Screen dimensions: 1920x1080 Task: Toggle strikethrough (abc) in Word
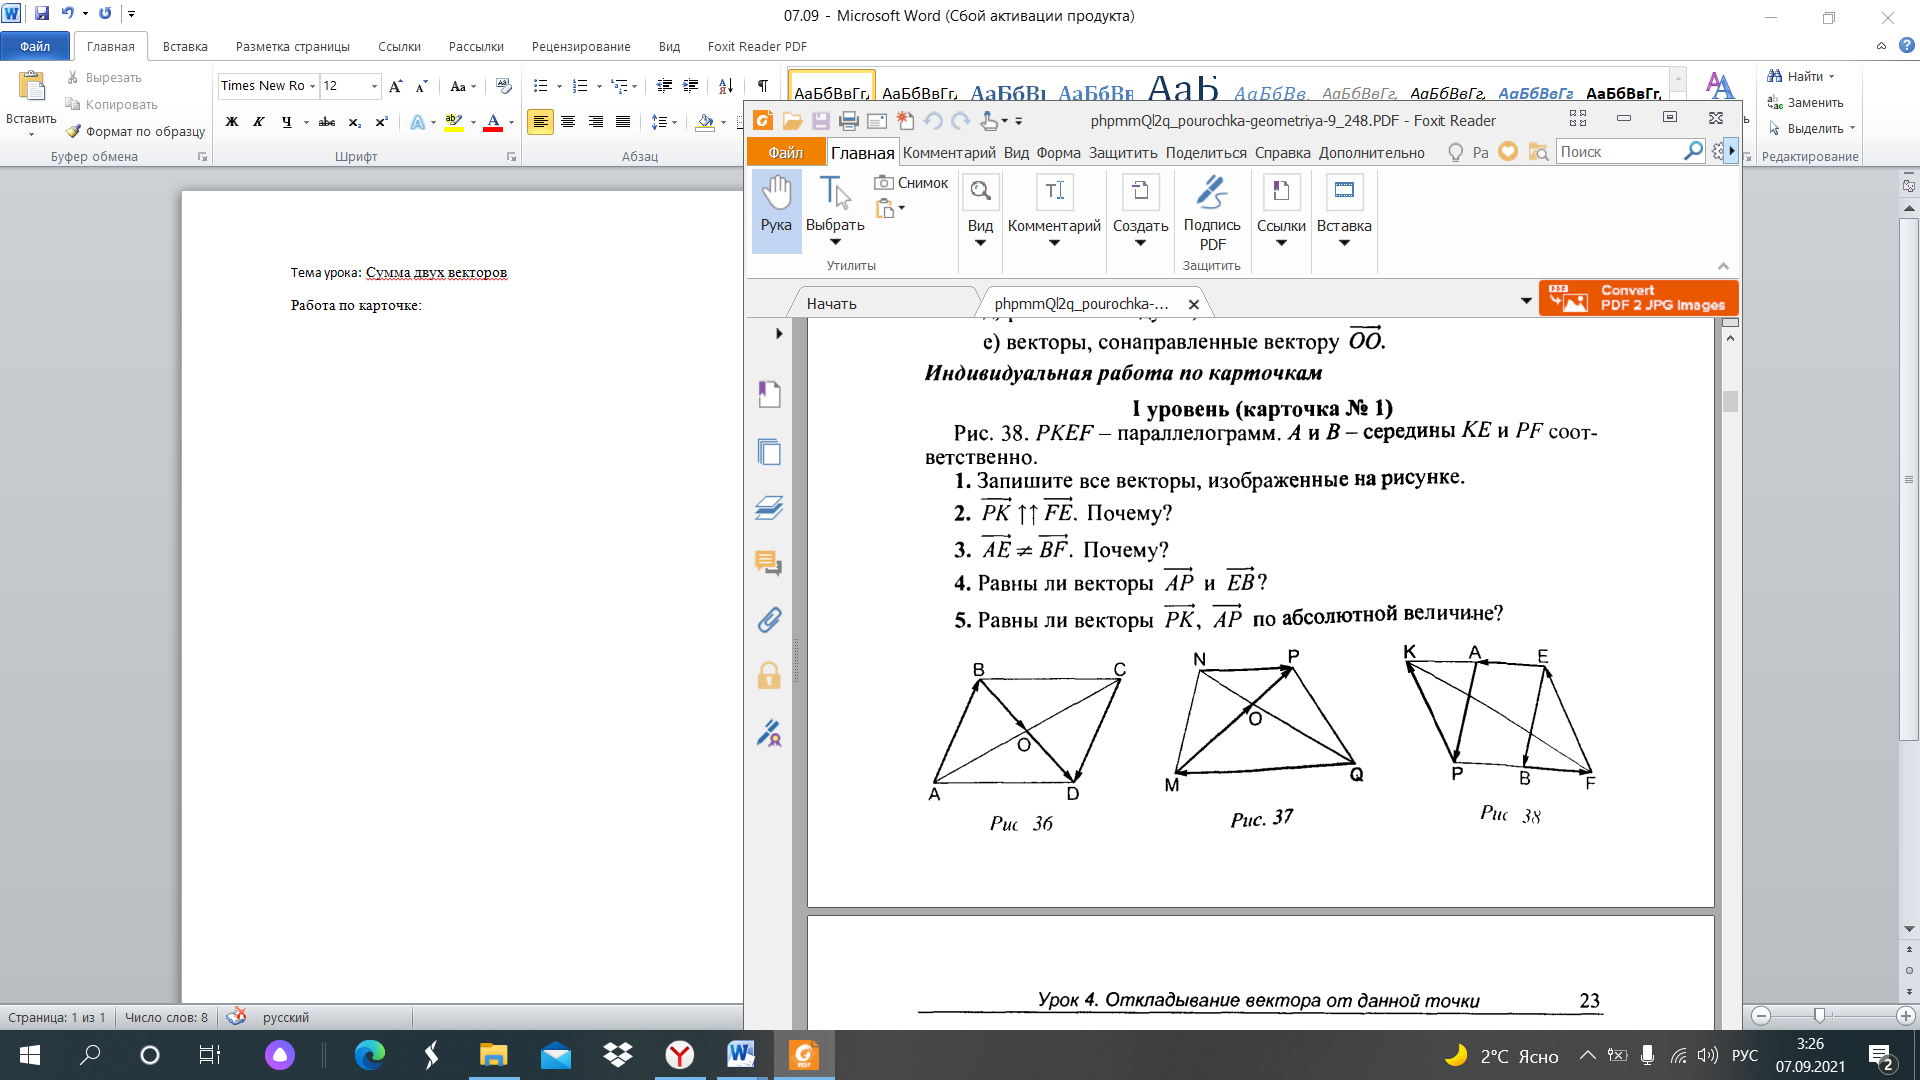[327, 122]
